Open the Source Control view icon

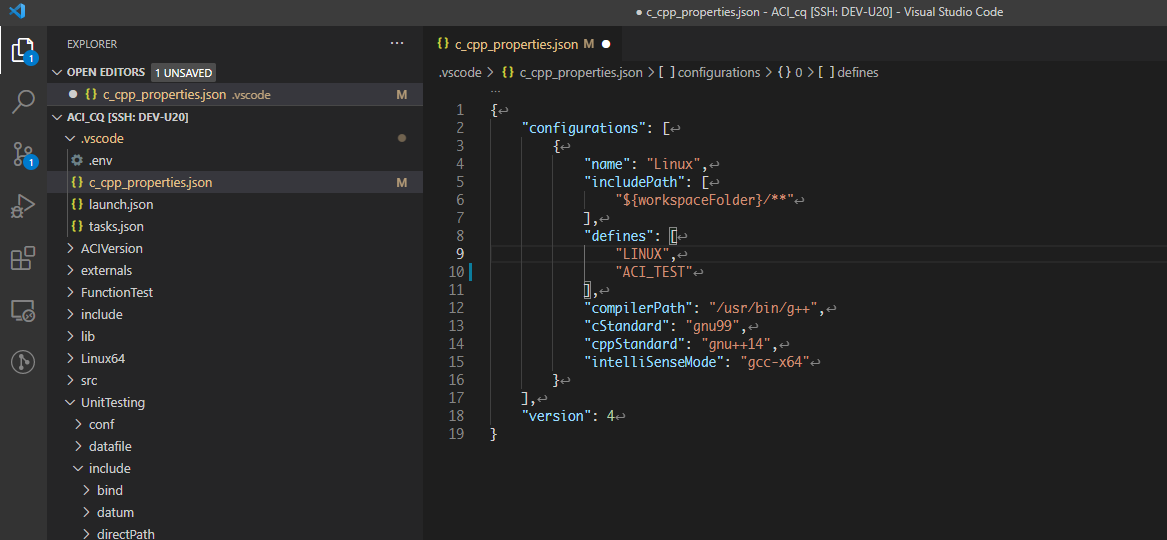(x=23, y=155)
